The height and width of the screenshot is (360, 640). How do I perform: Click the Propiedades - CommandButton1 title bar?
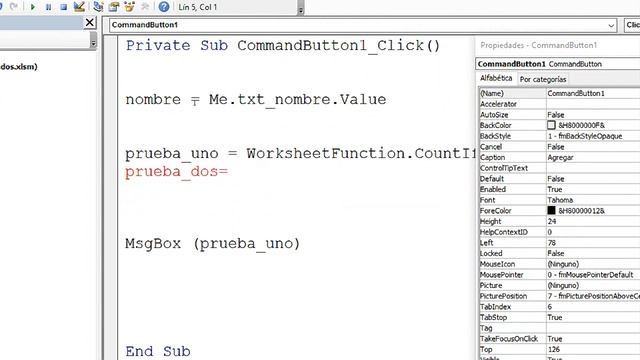(x=558, y=45)
